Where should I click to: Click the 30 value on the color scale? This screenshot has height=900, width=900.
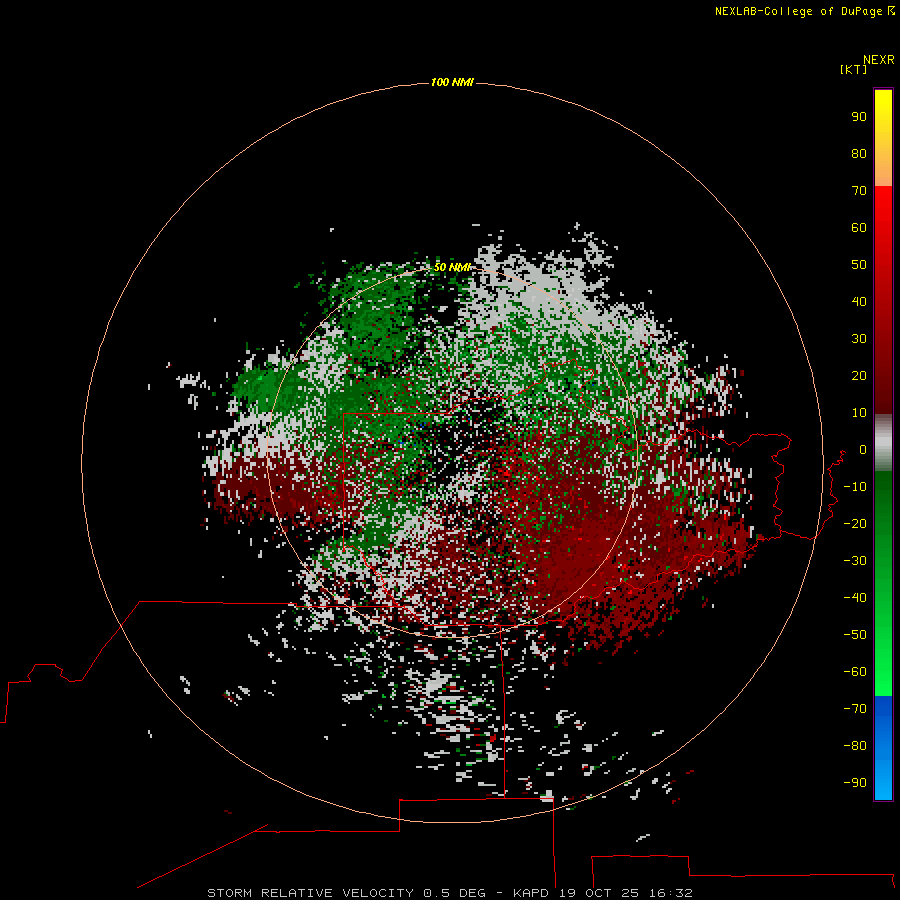pyautogui.click(x=859, y=339)
